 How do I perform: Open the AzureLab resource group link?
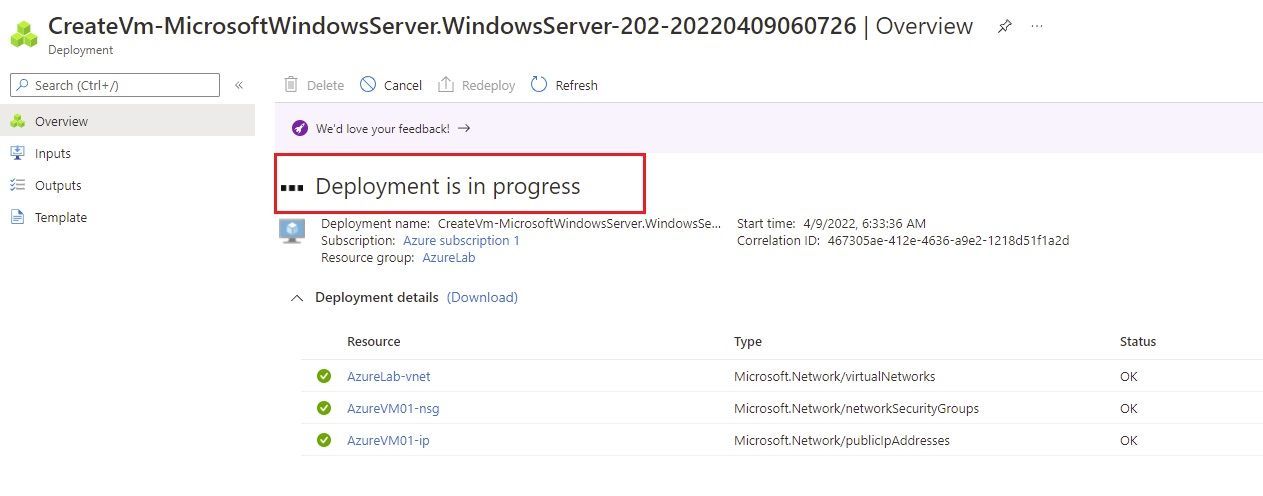[449, 257]
